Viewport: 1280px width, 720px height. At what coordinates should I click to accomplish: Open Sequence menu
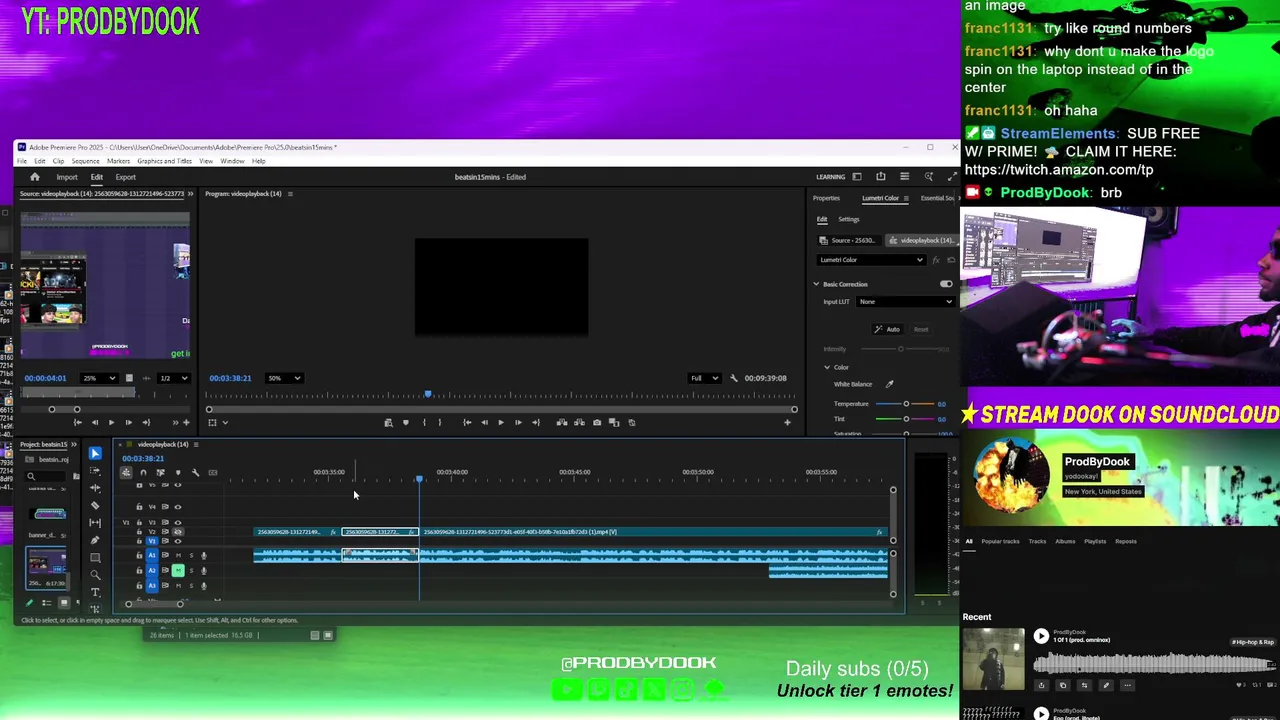(x=85, y=161)
